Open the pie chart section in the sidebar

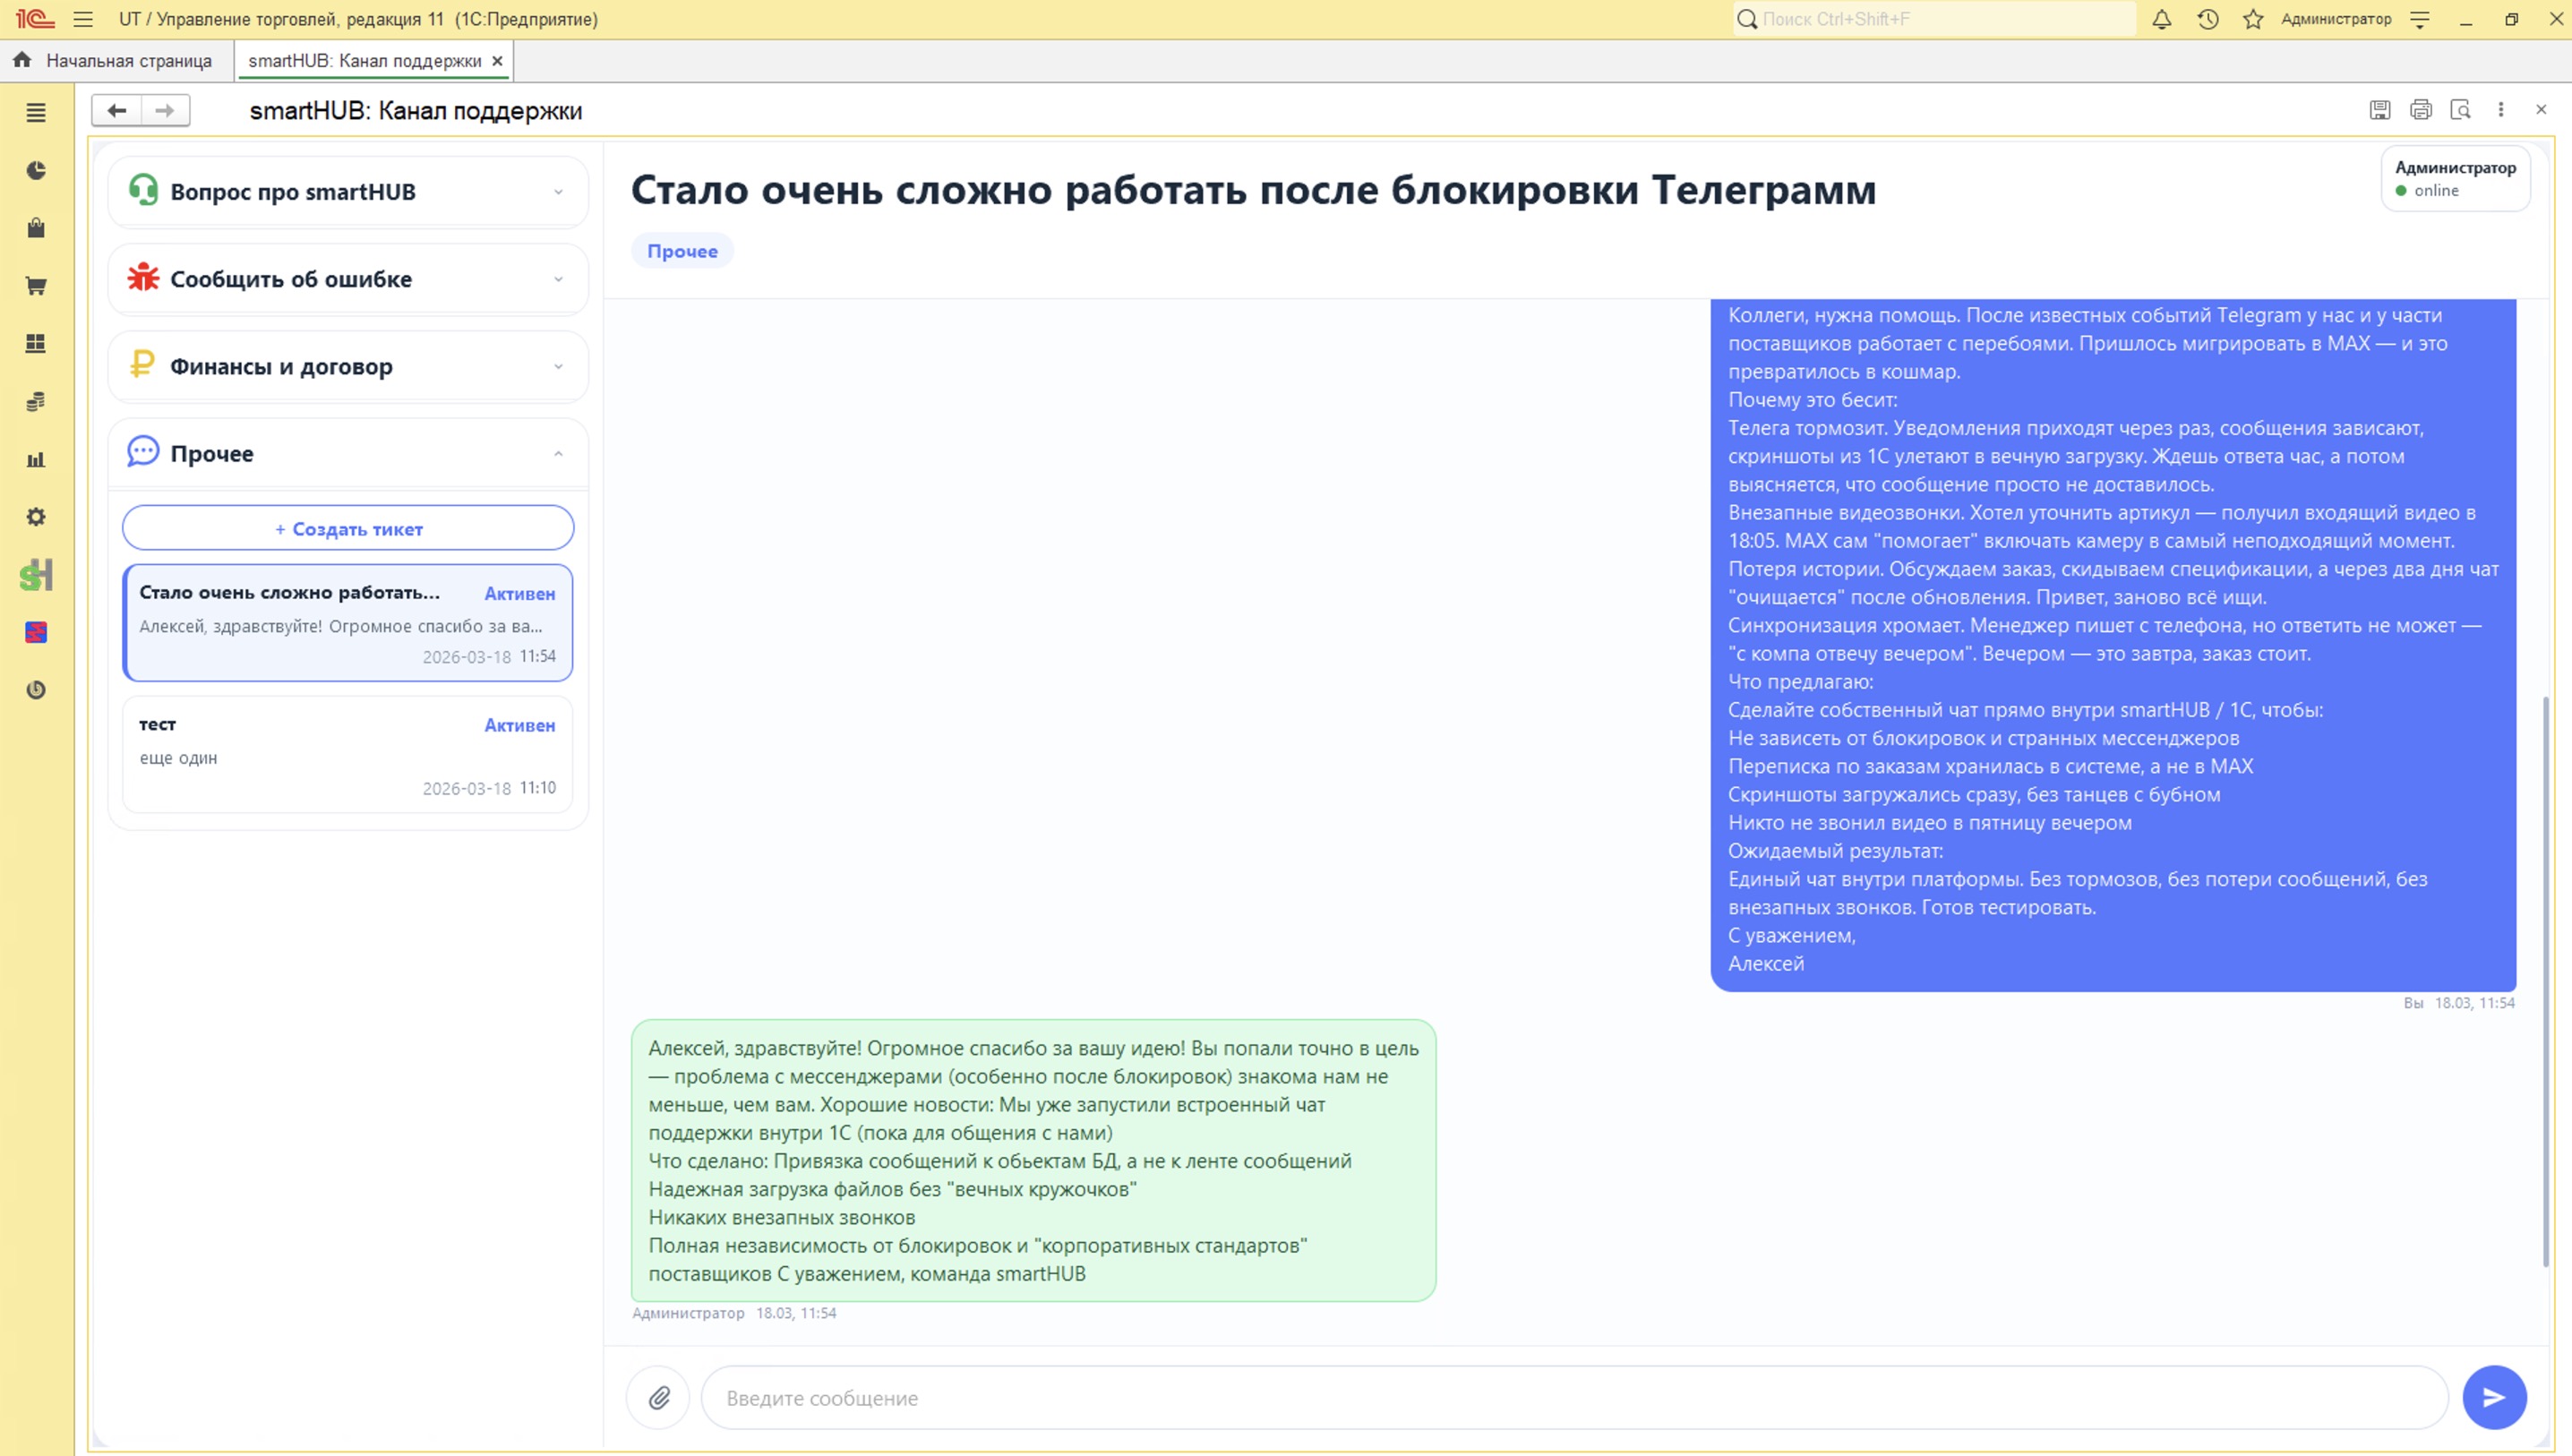[36, 171]
